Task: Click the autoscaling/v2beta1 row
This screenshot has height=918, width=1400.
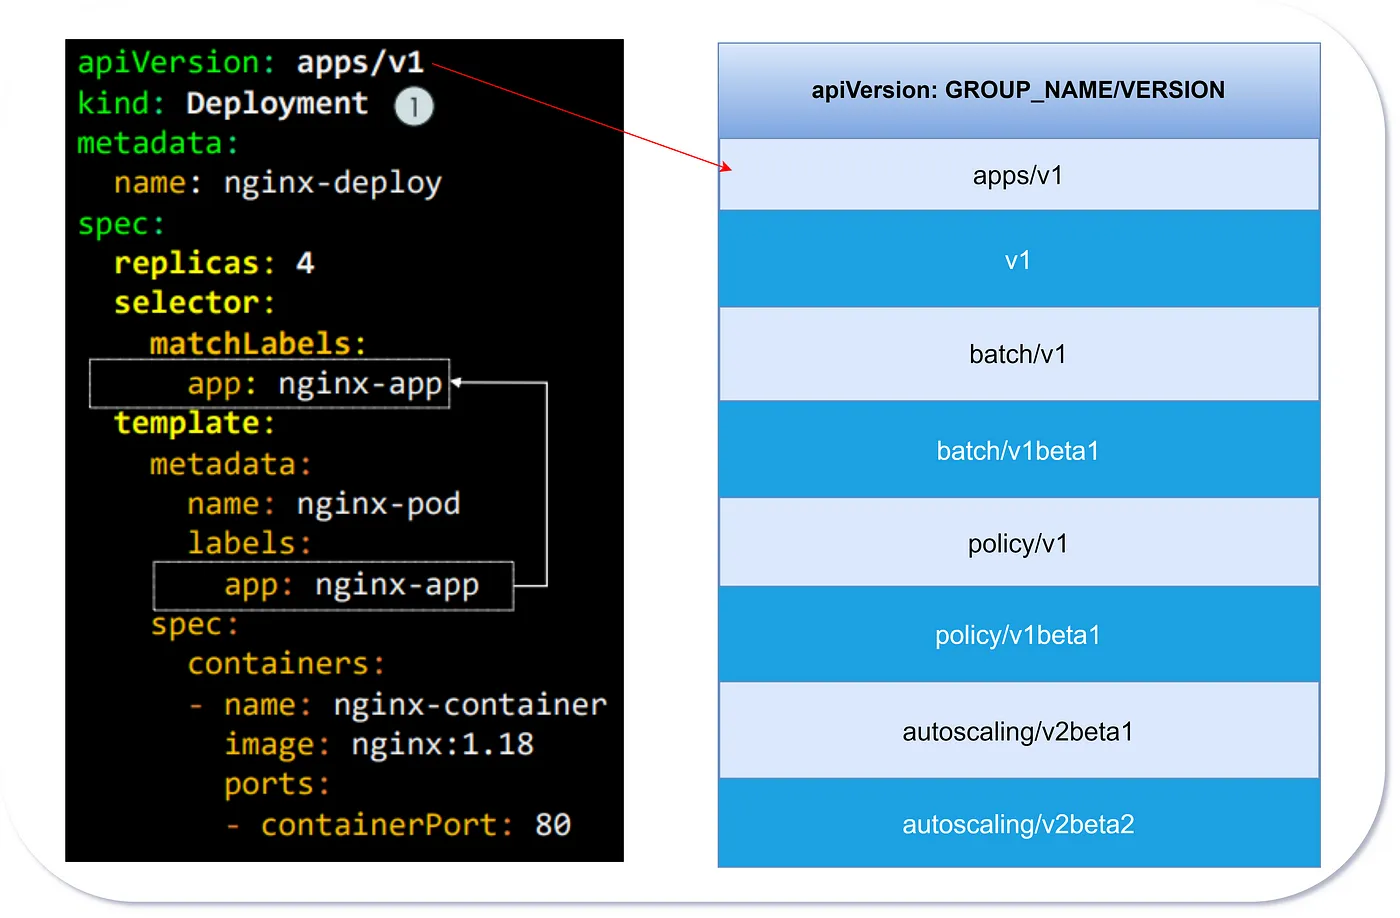Action: [1018, 731]
